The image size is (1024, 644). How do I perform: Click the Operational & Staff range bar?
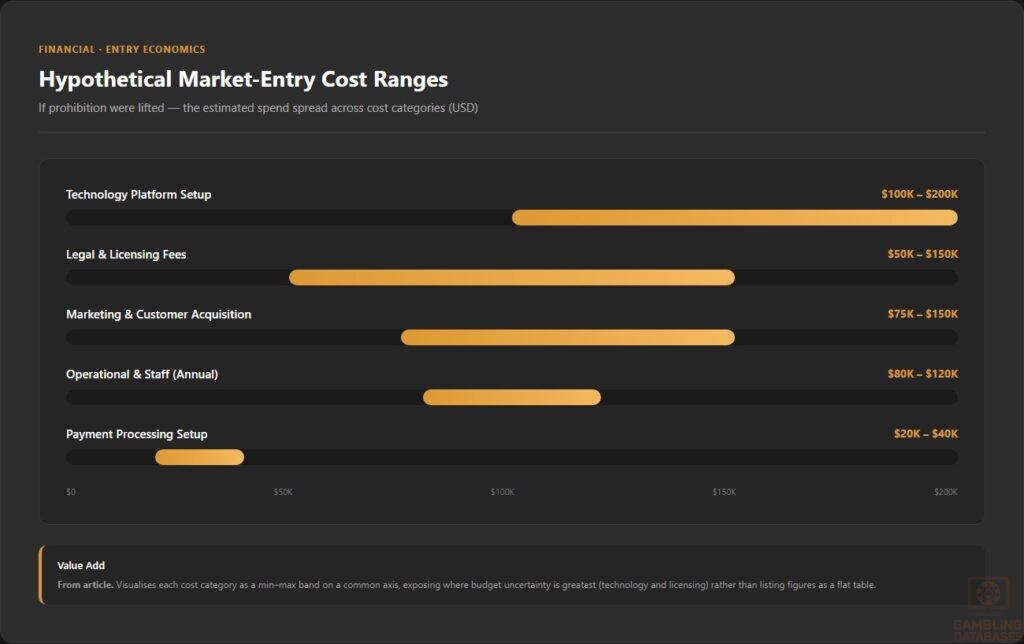pos(512,397)
